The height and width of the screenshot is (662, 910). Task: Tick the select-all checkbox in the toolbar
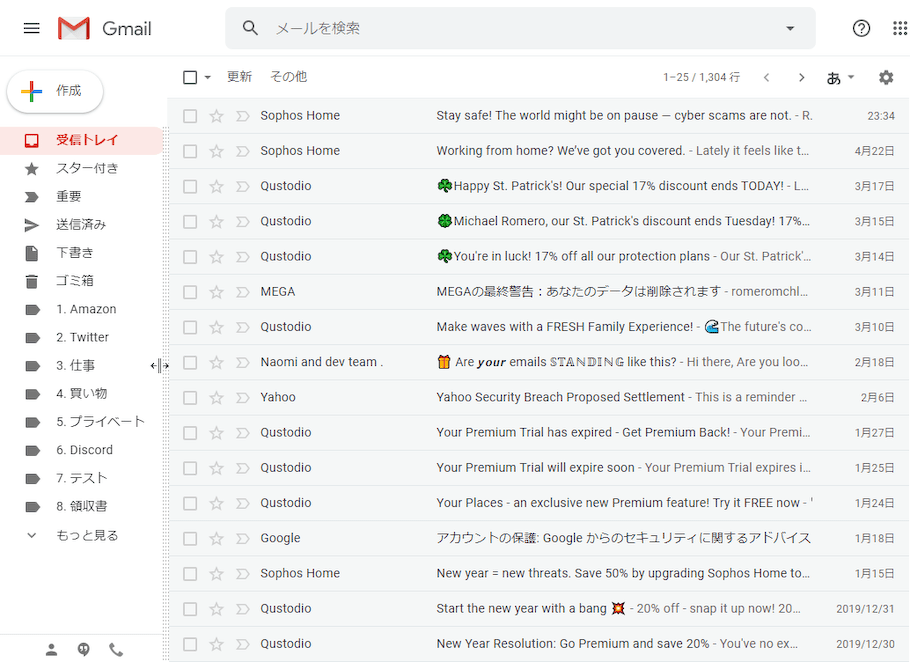tap(190, 77)
